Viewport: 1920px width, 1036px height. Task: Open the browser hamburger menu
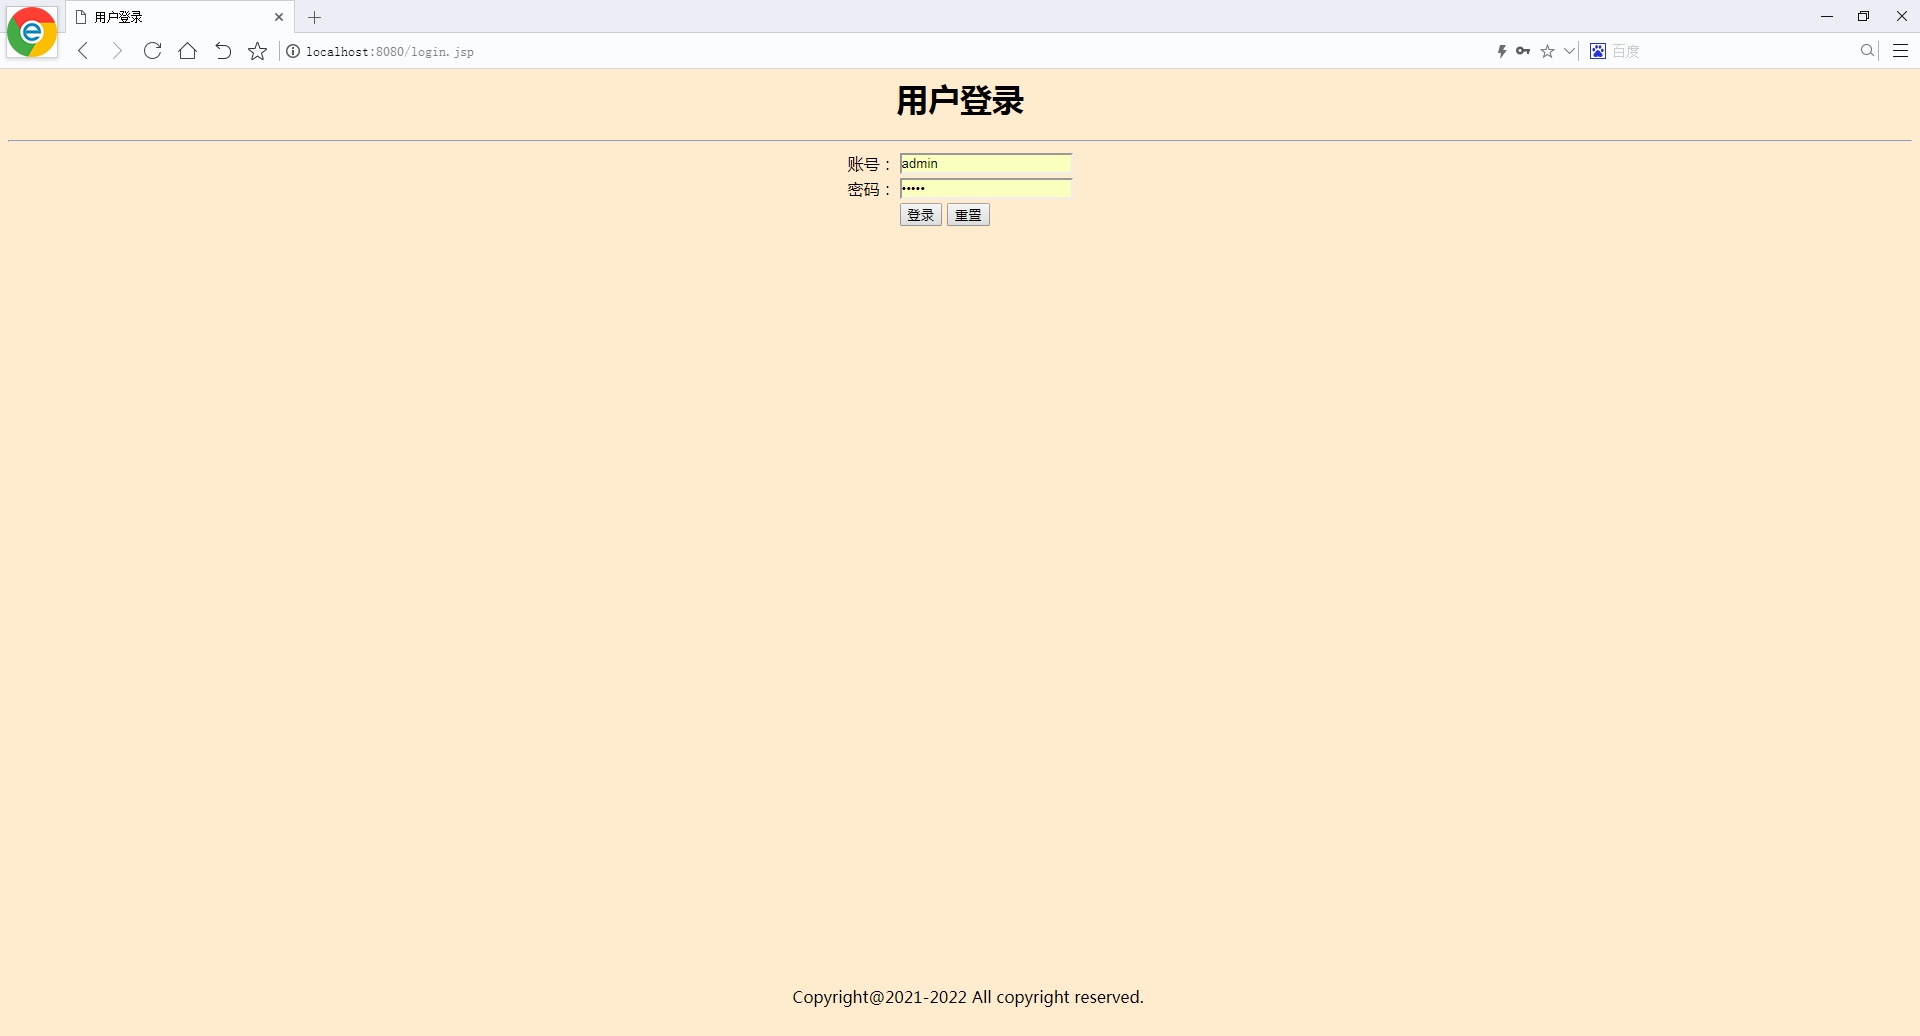click(x=1901, y=51)
